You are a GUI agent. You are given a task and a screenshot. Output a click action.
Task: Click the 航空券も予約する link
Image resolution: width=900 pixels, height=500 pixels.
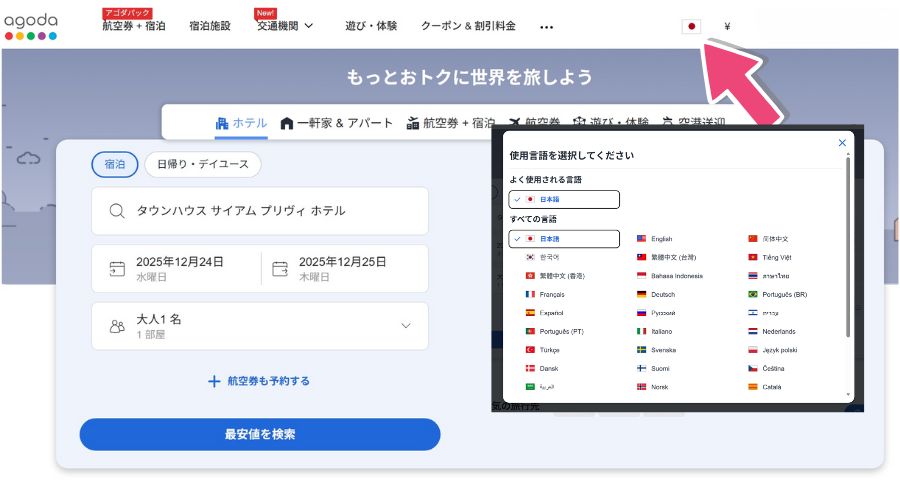pos(259,381)
